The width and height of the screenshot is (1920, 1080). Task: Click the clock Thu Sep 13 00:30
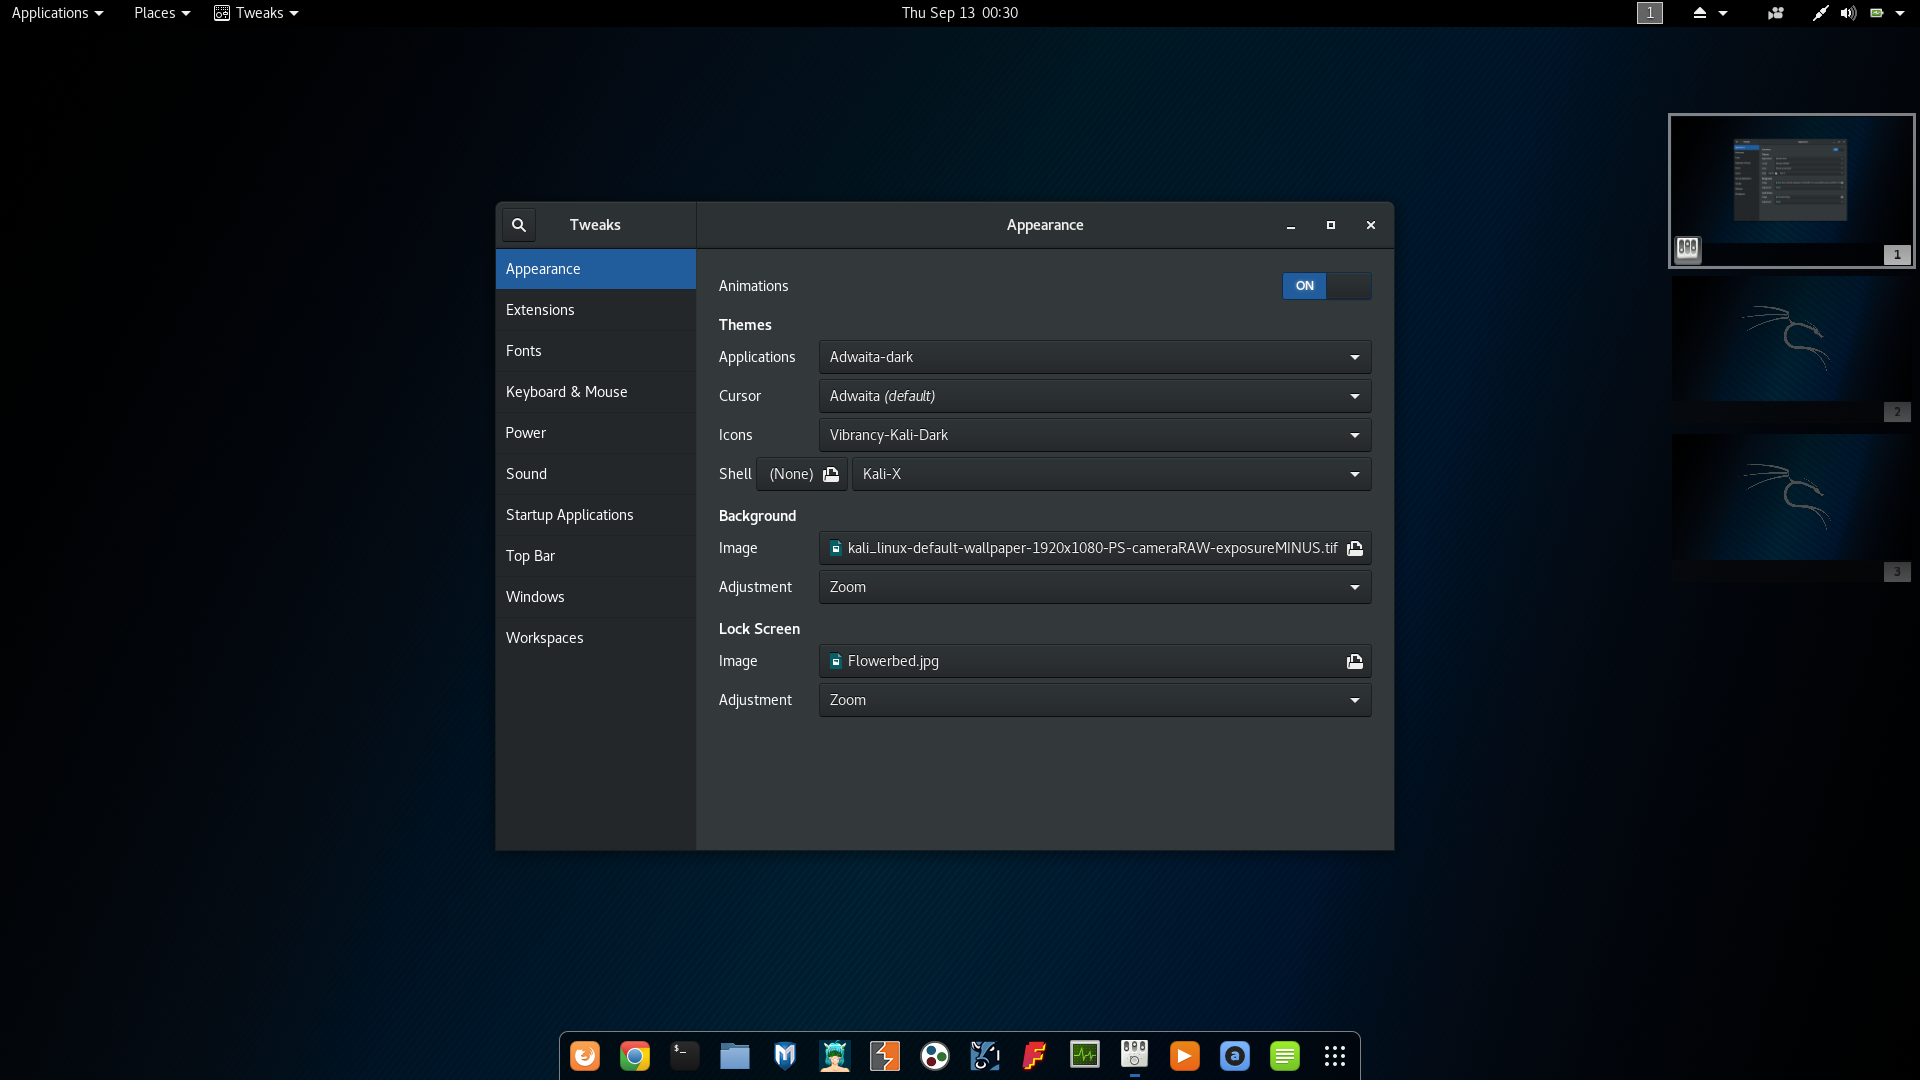960,13
